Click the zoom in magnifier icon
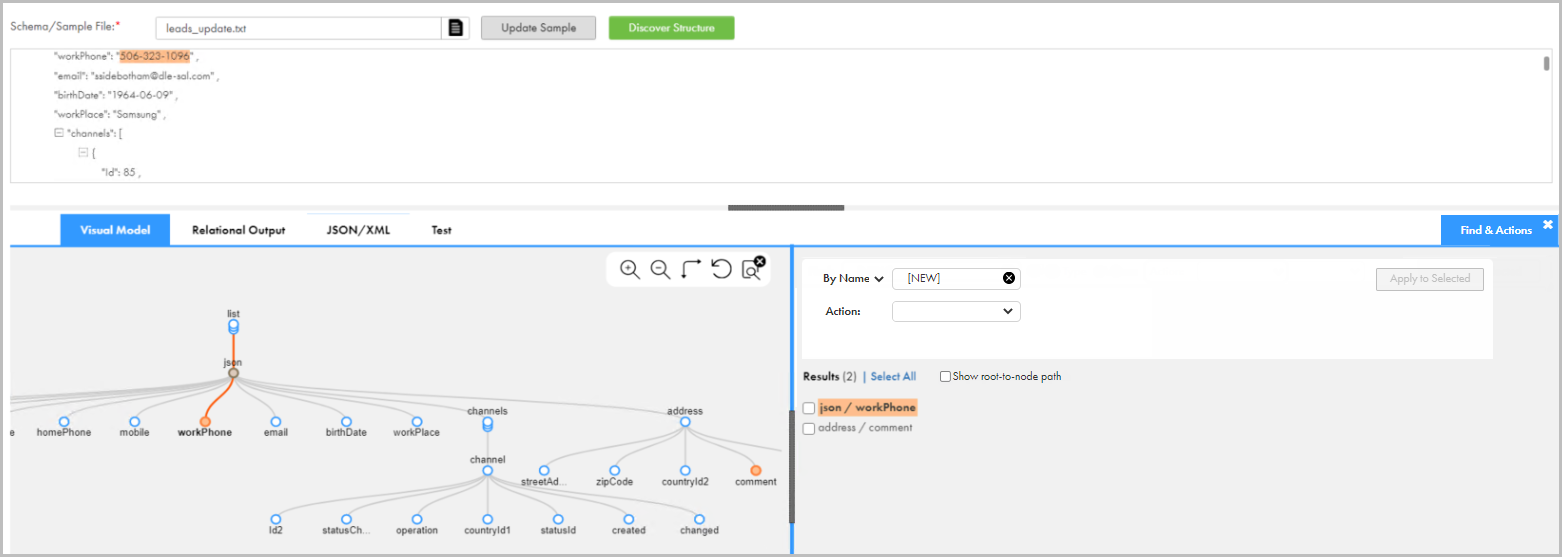Screen dimensions: 1562x557 click(x=630, y=269)
